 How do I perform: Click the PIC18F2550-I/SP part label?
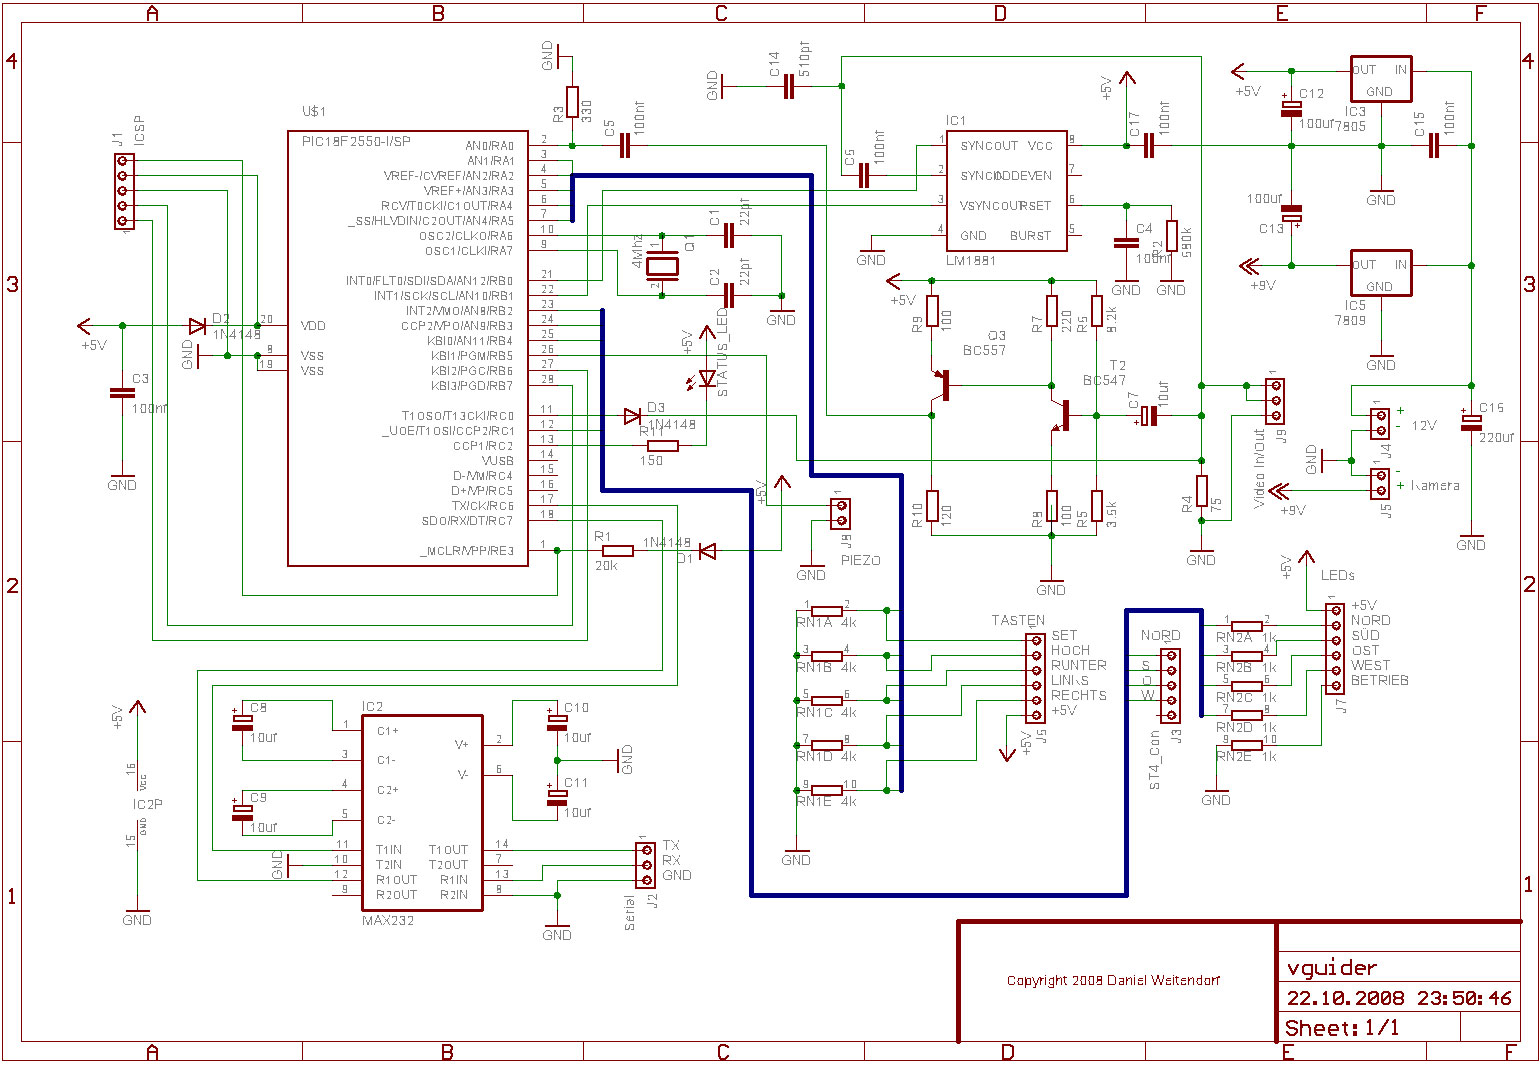point(356,141)
